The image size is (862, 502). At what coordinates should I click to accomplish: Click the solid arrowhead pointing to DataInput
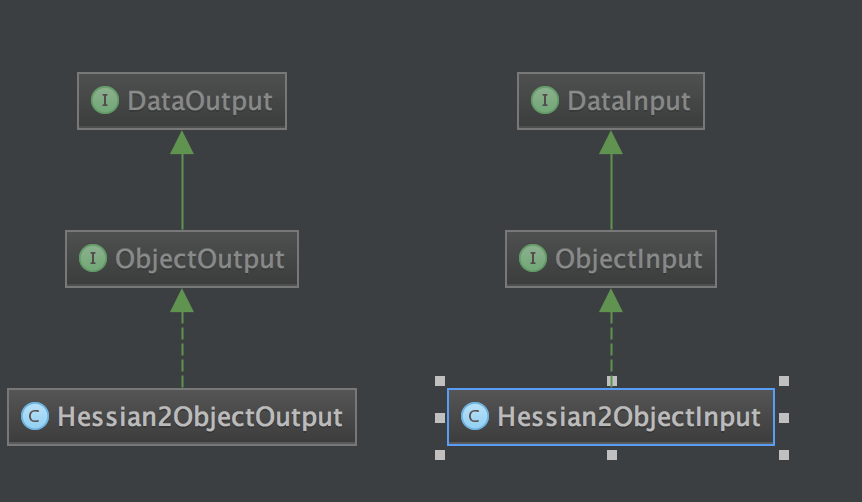pos(611,142)
